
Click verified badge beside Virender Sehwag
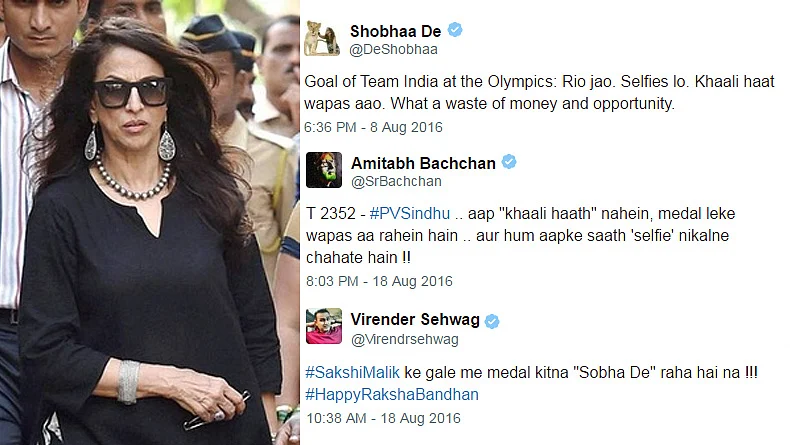492,321
